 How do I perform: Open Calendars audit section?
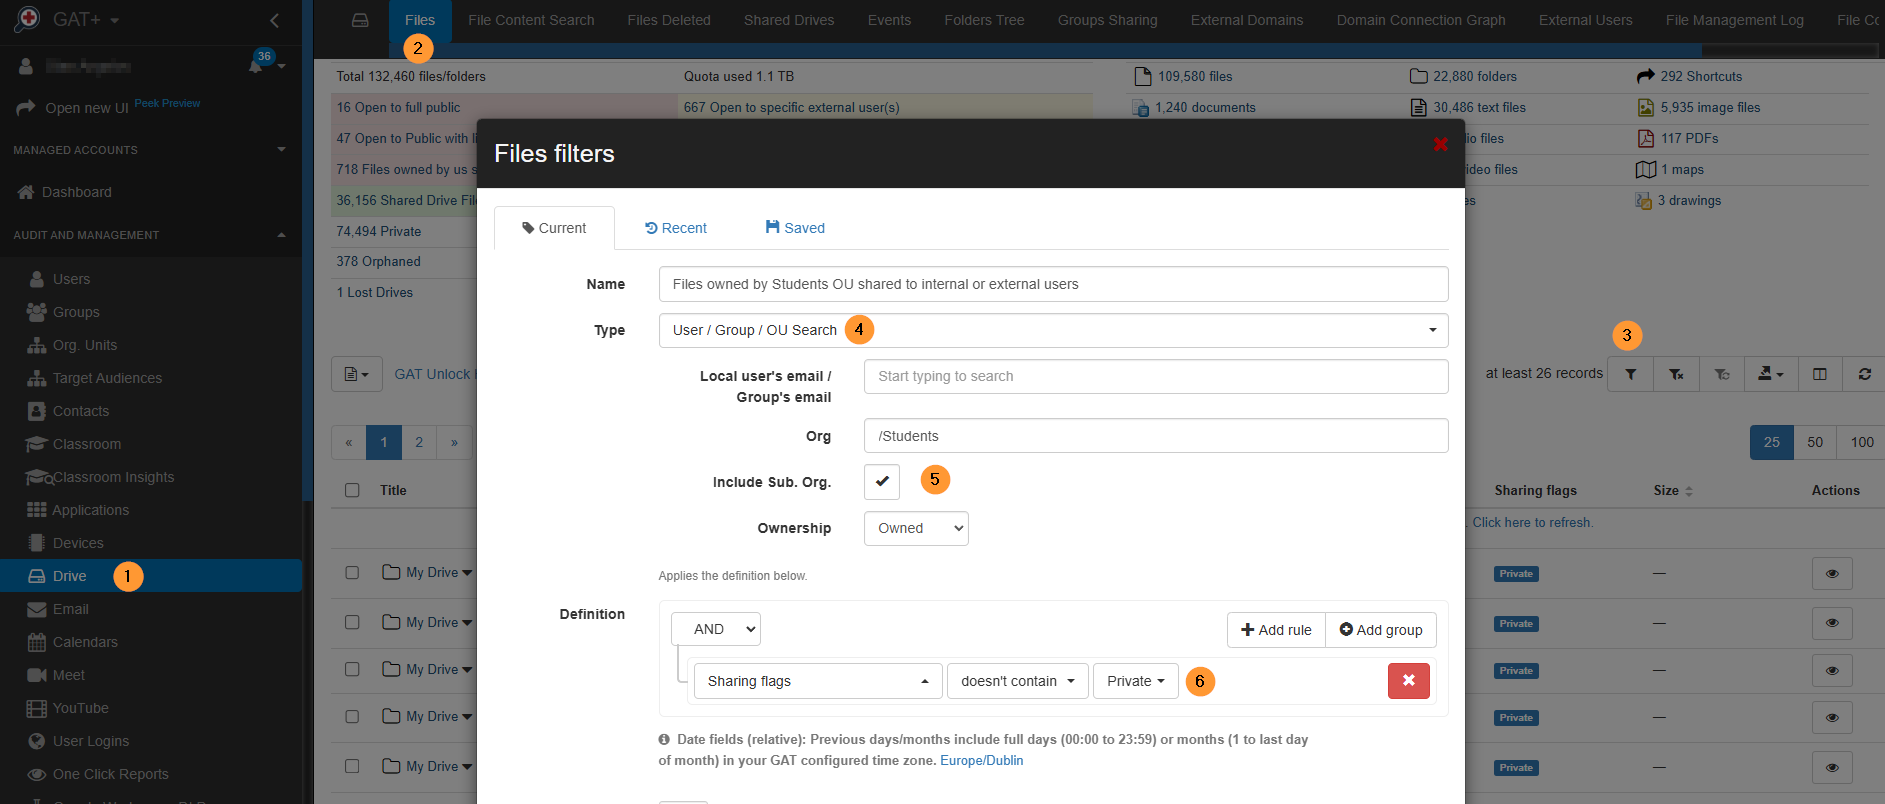[84, 642]
